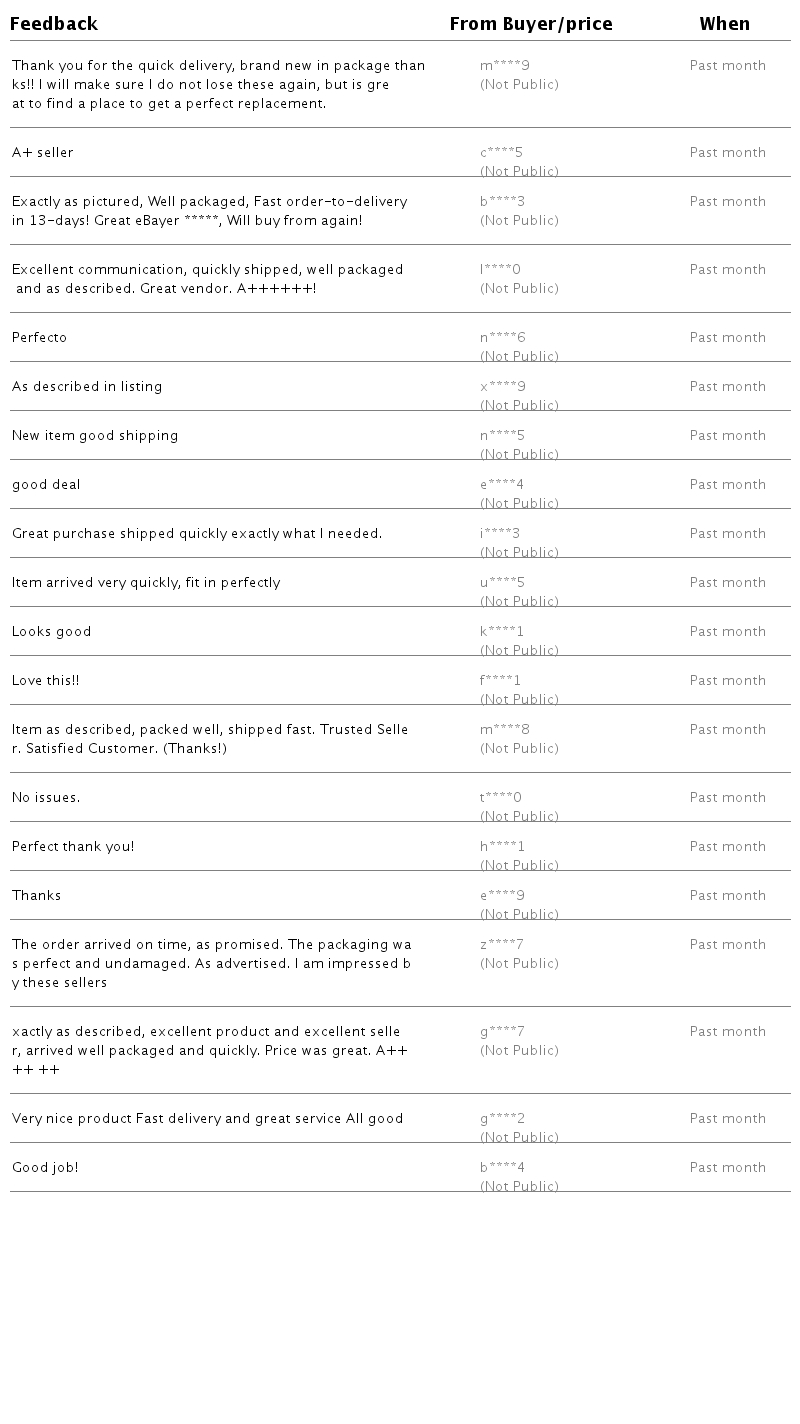Click the From Buyer/price column header
Screen dimensions: 800x1424
tap(531, 24)
